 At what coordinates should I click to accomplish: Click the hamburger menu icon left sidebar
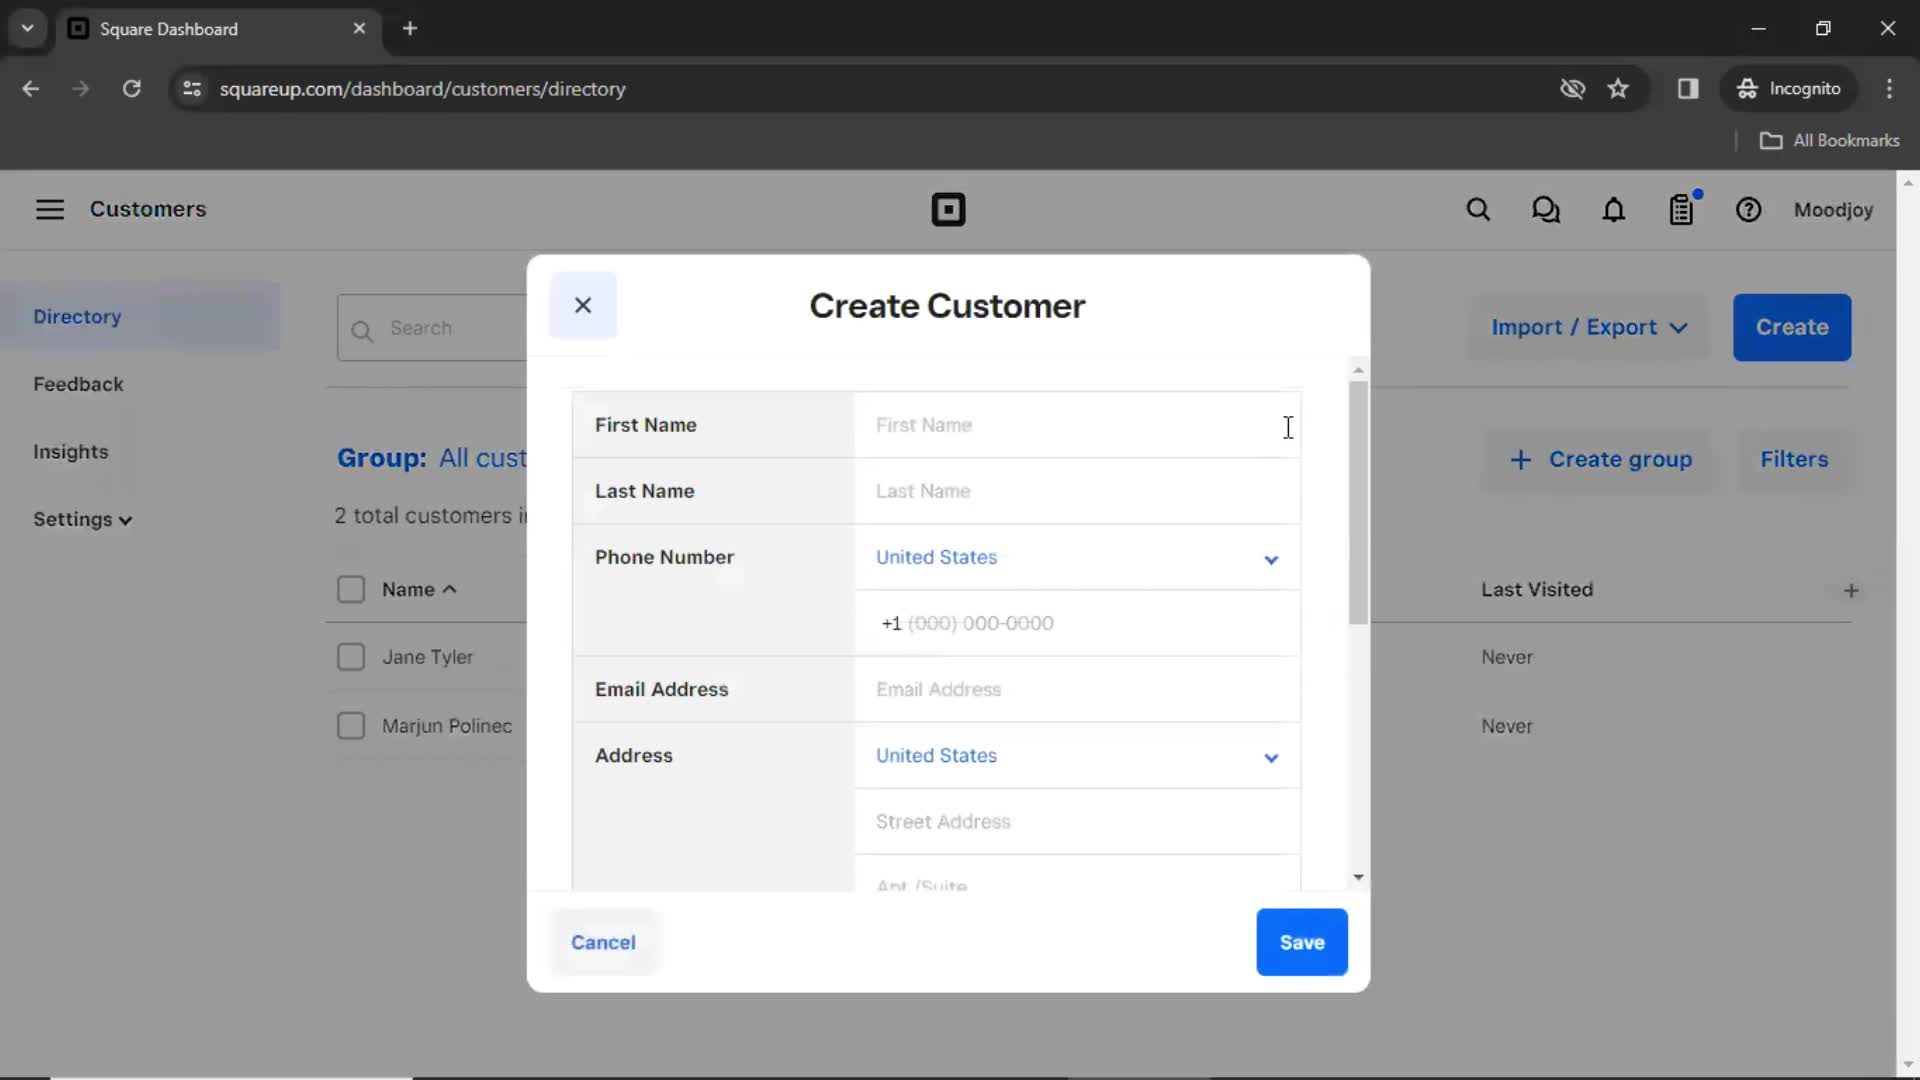coord(49,210)
